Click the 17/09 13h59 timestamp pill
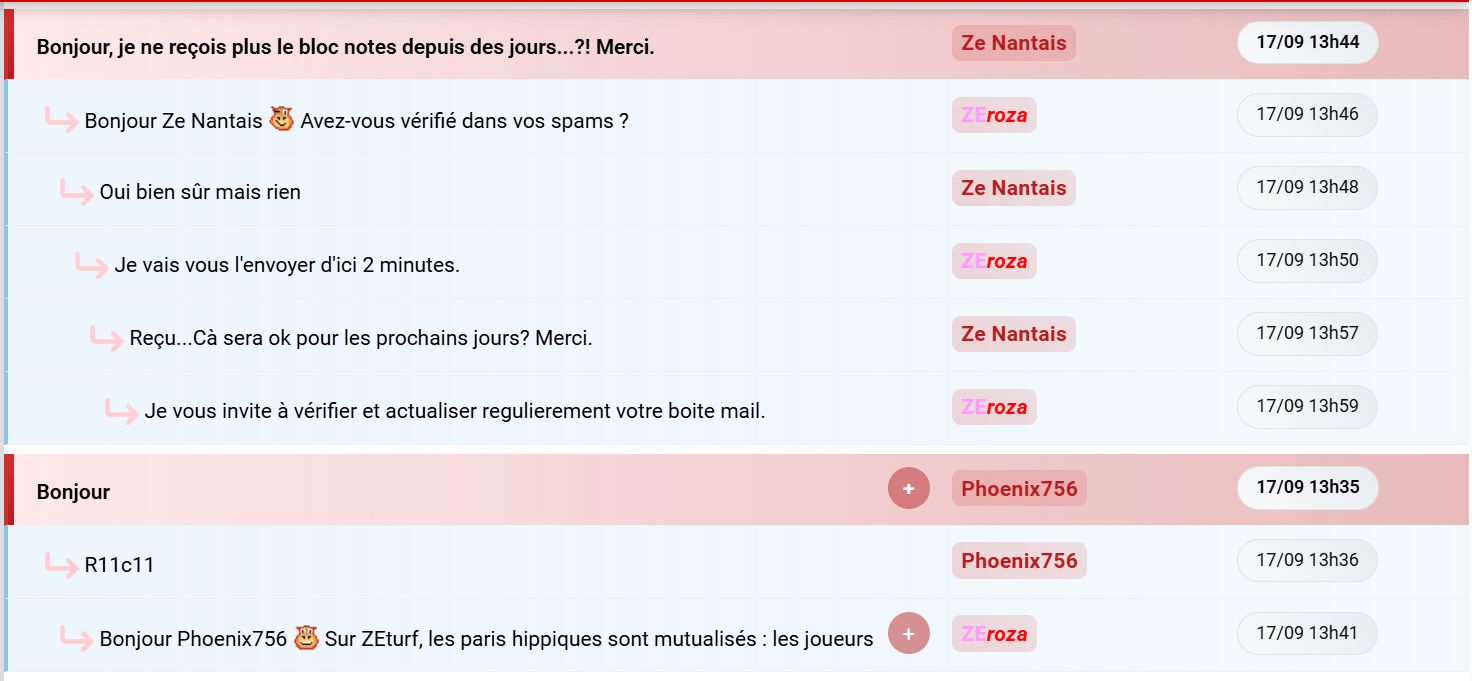This screenshot has width=1472, height=681. pyautogui.click(x=1308, y=406)
